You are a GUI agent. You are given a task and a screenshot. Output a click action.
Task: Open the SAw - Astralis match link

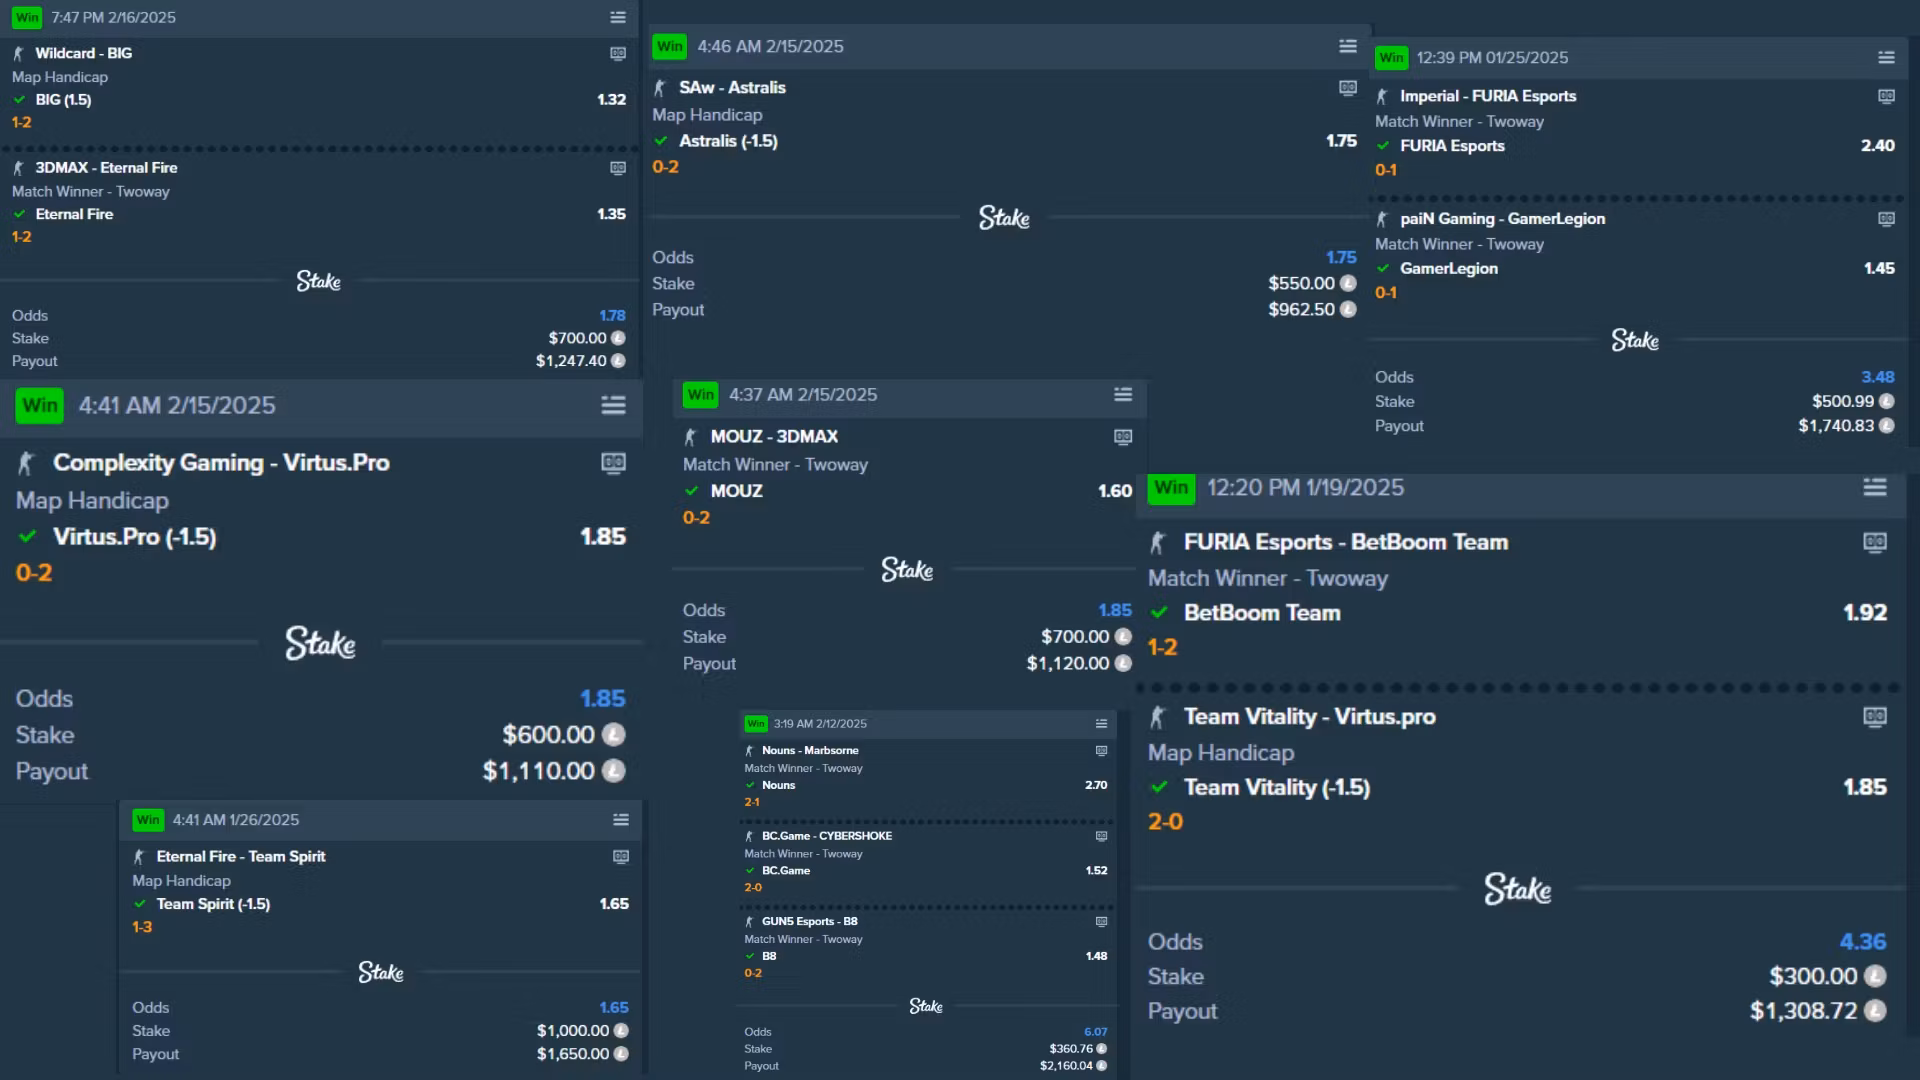click(x=732, y=88)
